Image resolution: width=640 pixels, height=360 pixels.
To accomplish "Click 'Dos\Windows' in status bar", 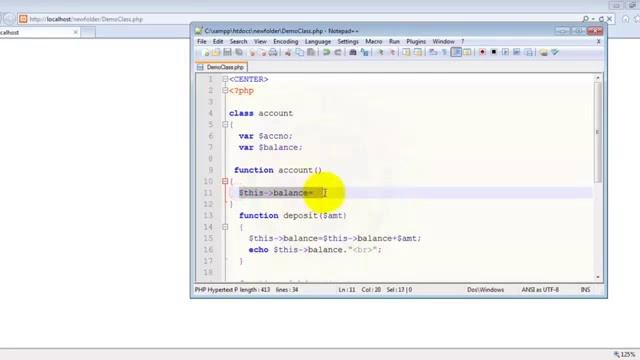I will [486, 290].
